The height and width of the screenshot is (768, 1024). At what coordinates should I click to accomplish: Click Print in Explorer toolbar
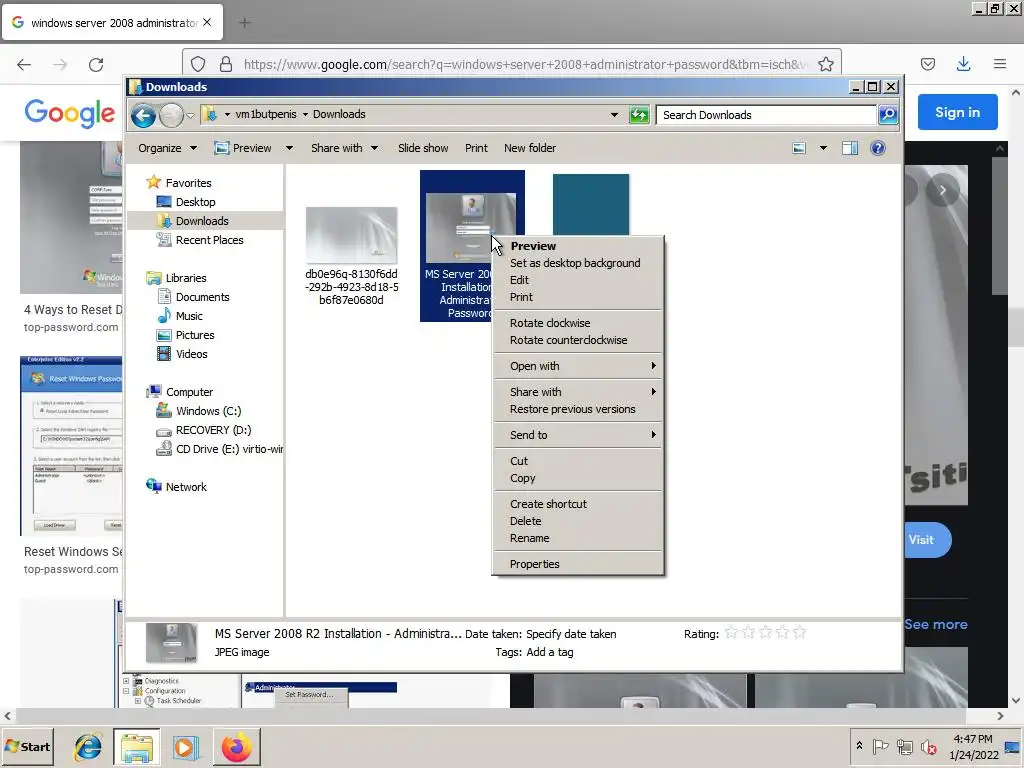click(x=476, y=148)
